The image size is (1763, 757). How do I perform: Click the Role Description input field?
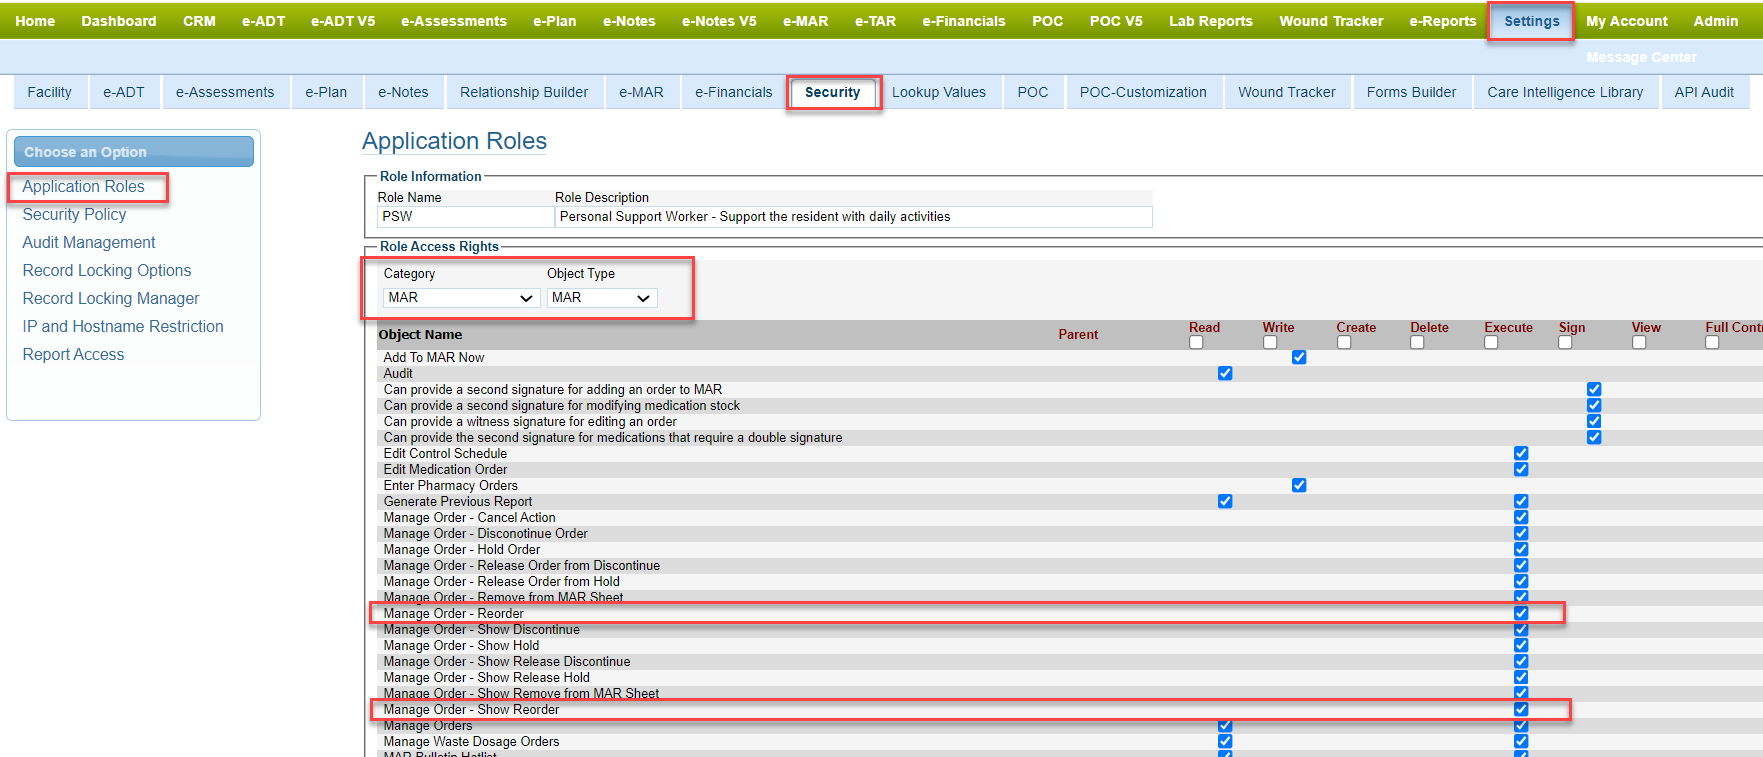[x=854, y=217]
